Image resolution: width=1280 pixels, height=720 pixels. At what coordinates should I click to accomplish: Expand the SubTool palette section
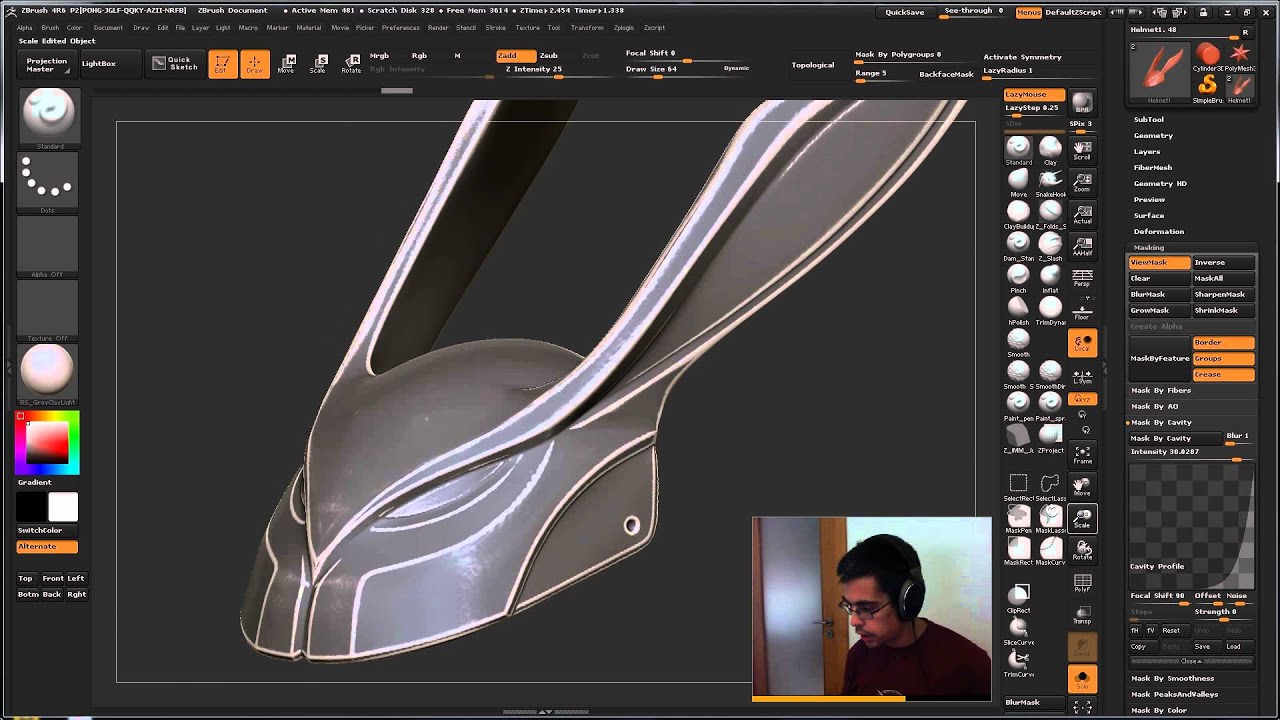point(1148,119)
